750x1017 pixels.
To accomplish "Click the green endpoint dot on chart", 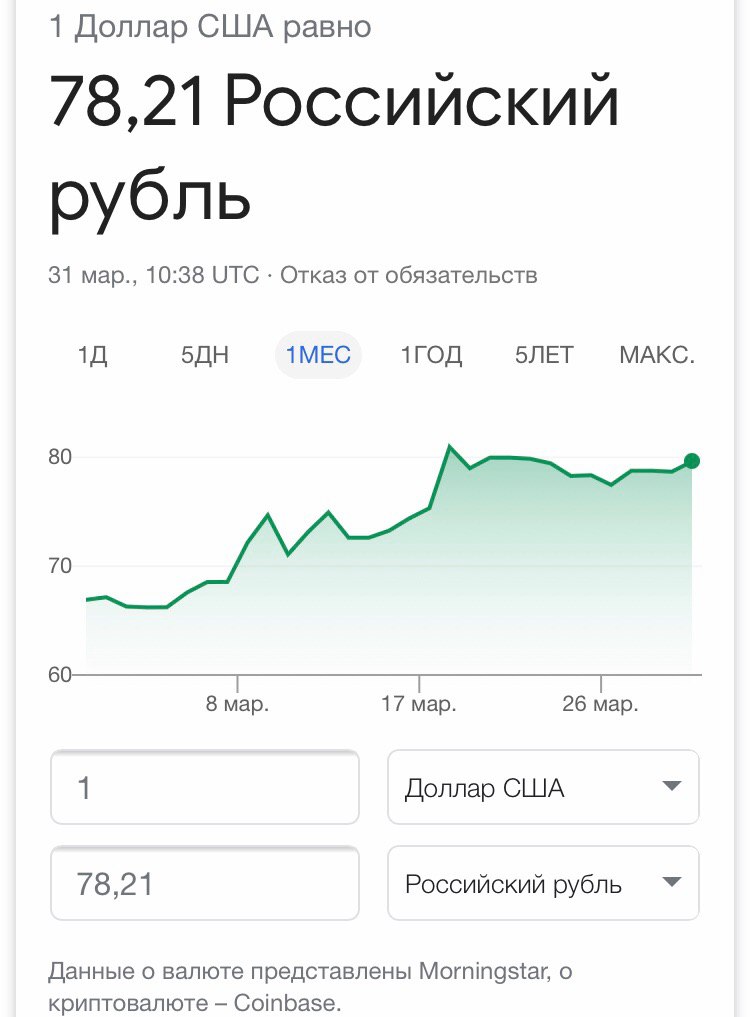I will pos(691,461).
